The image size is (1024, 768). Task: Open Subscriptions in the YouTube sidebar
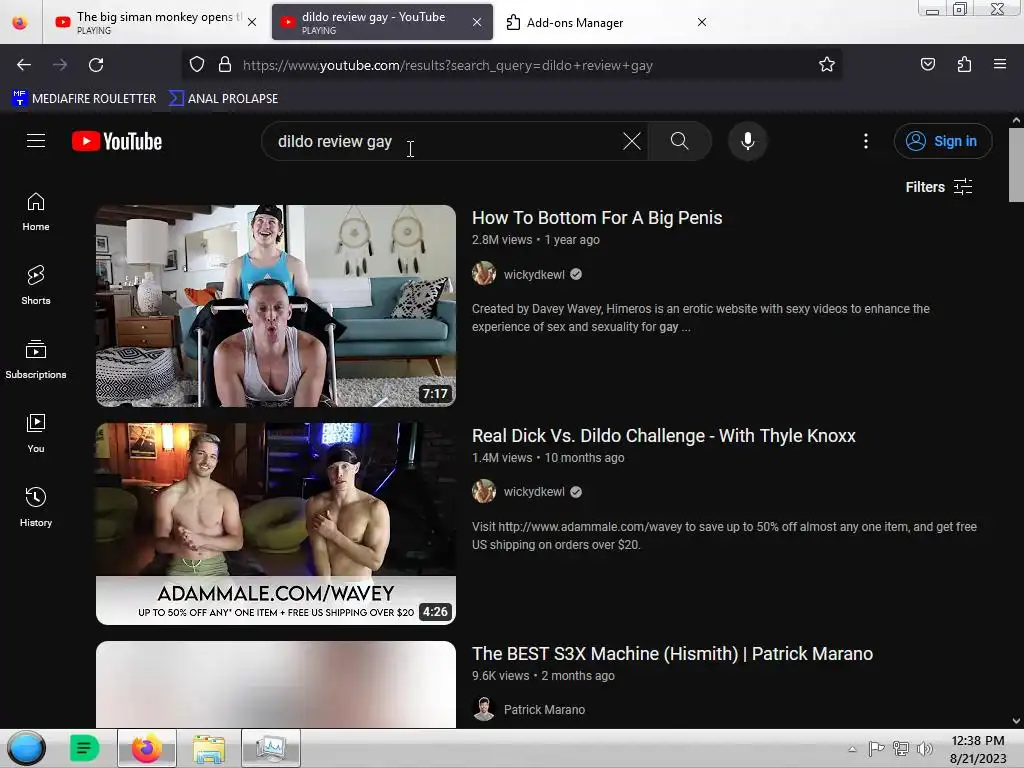(x=36, y=360)
